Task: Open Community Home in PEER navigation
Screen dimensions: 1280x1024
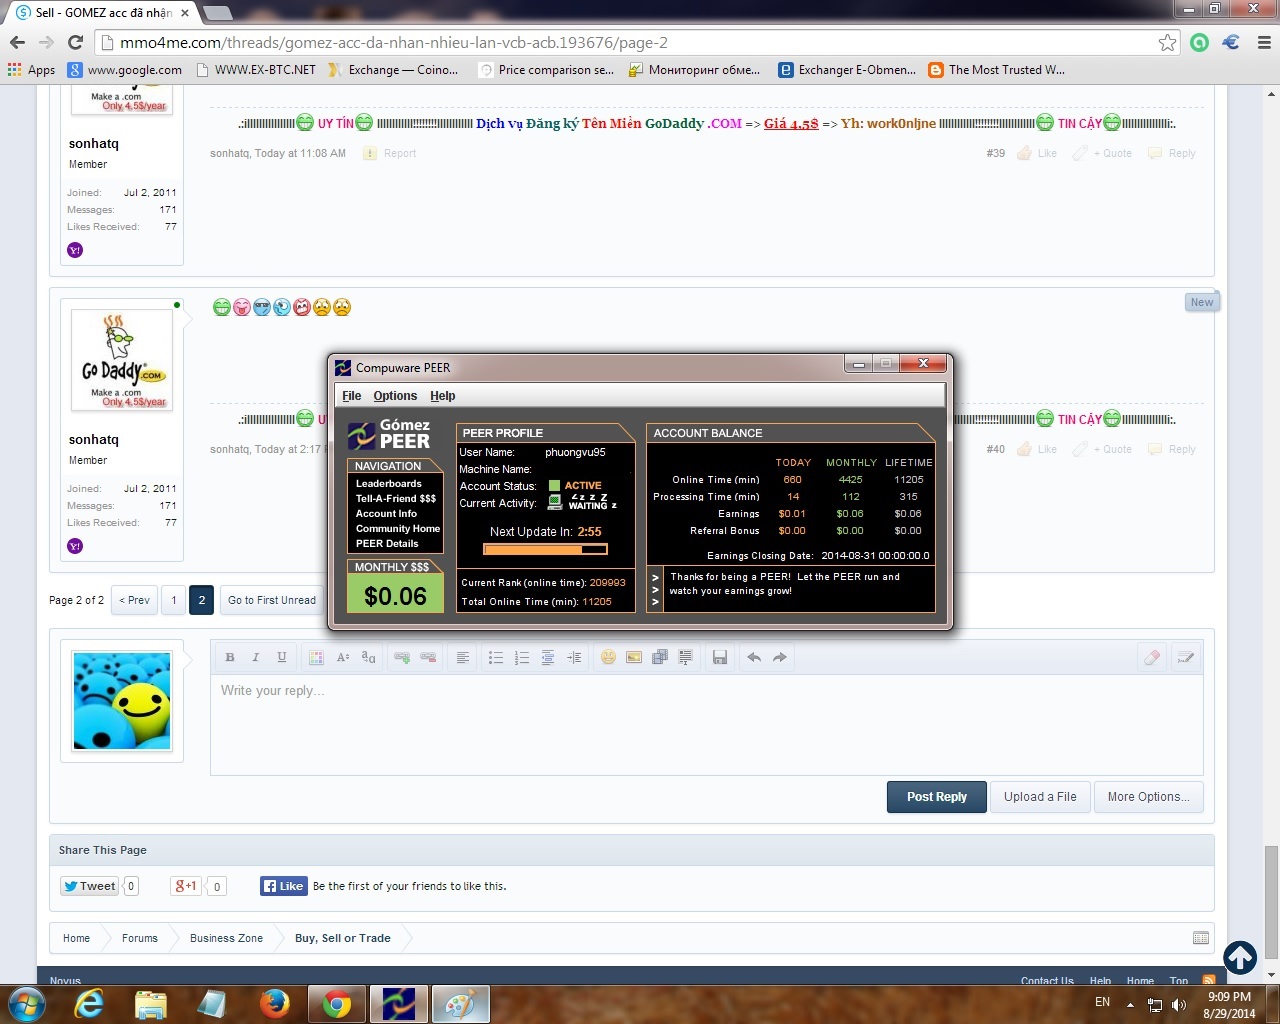Action: click(398, 529)
